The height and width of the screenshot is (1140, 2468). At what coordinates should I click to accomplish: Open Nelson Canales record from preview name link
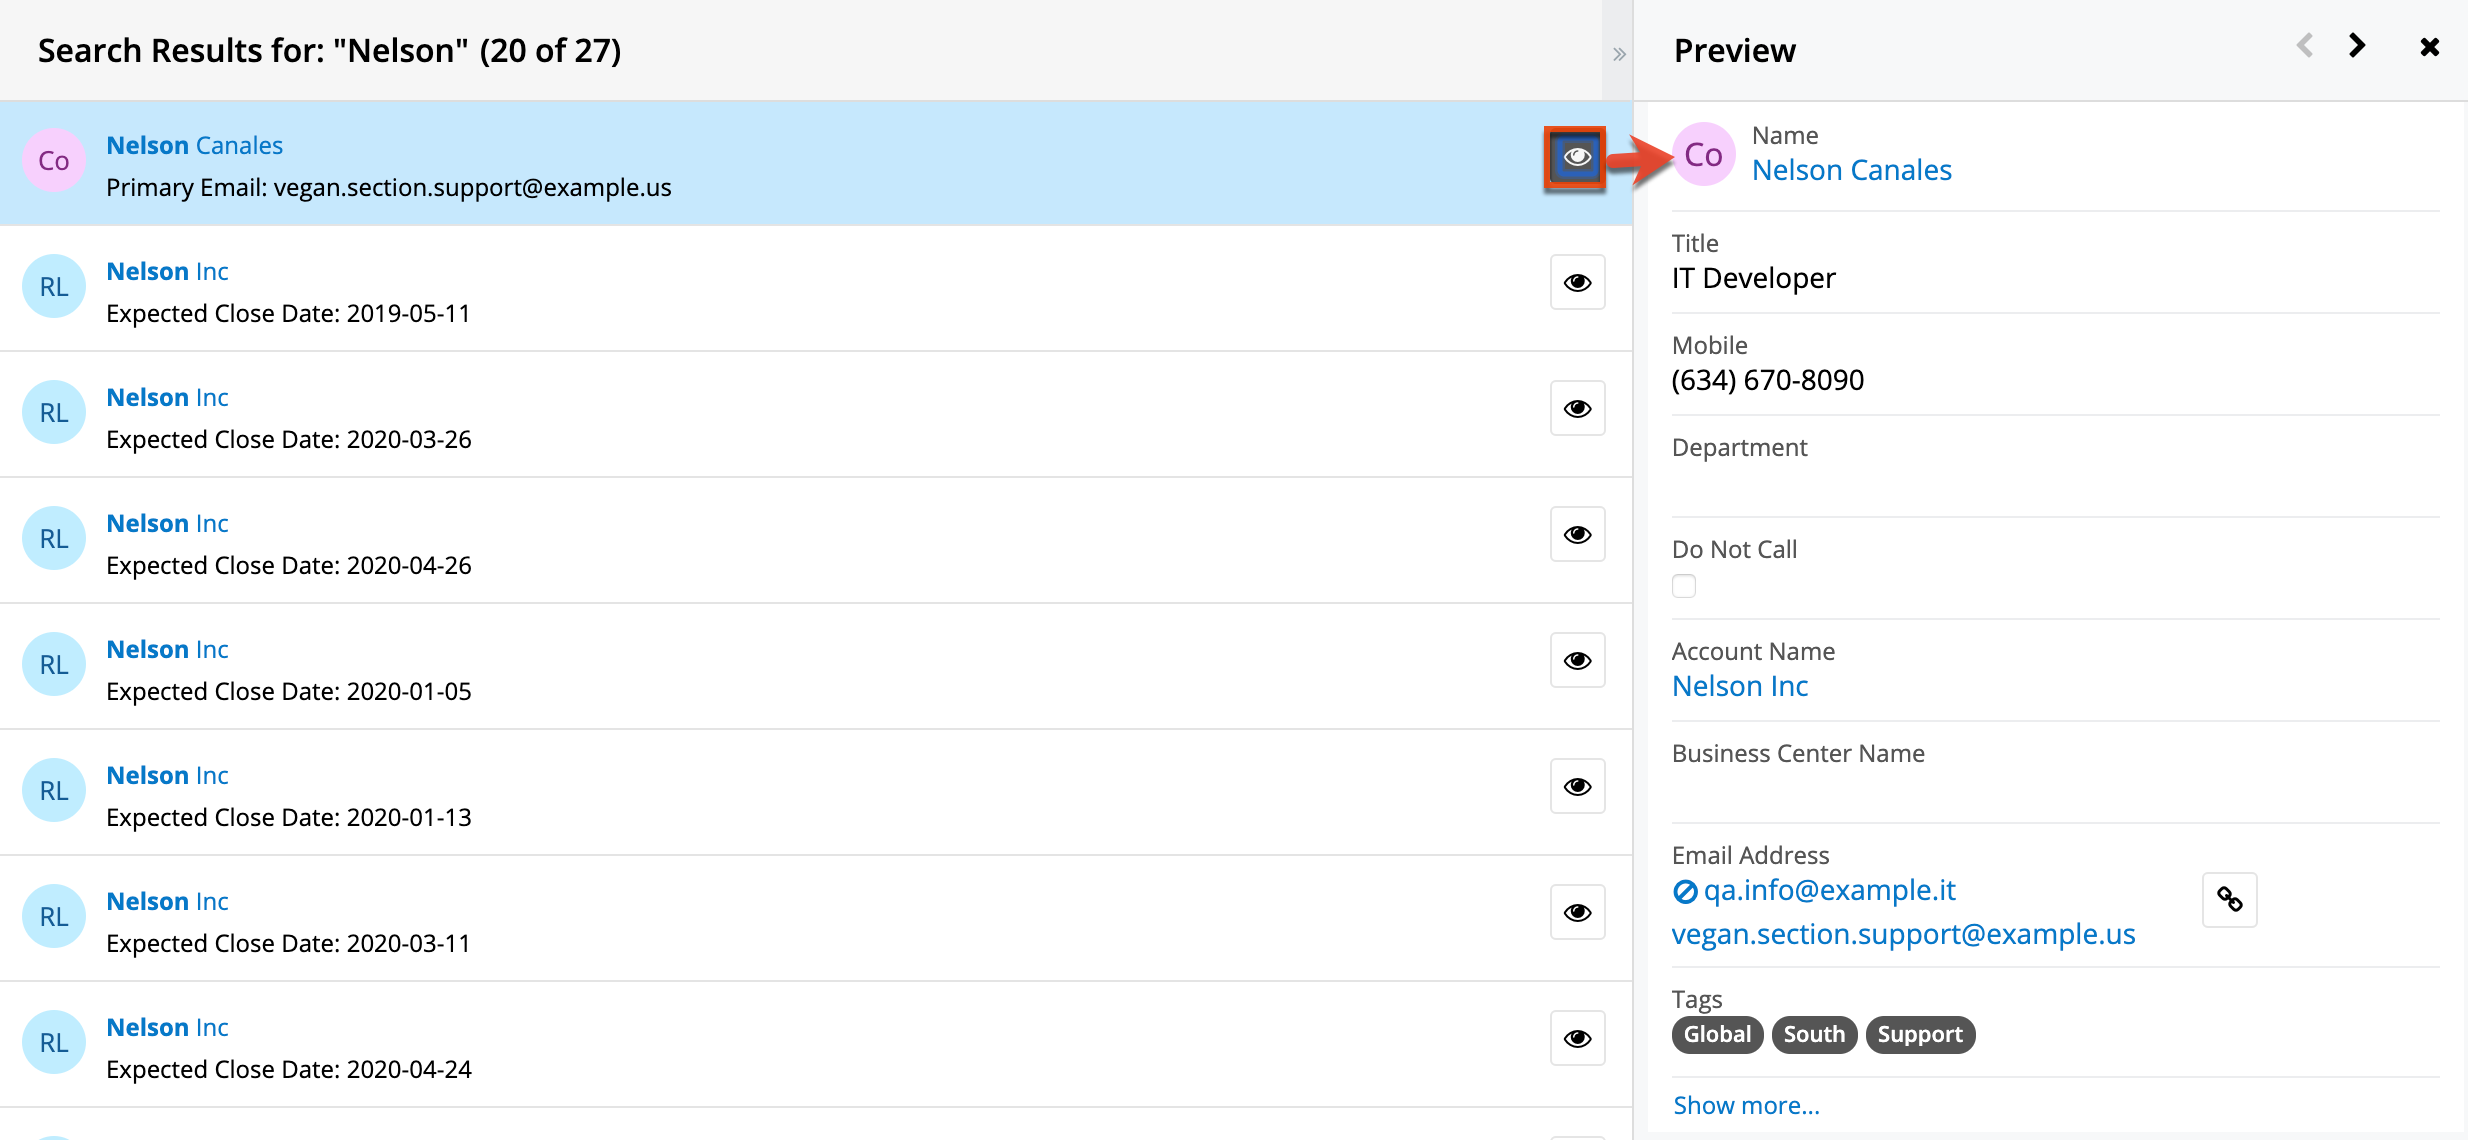point(1851,169)
